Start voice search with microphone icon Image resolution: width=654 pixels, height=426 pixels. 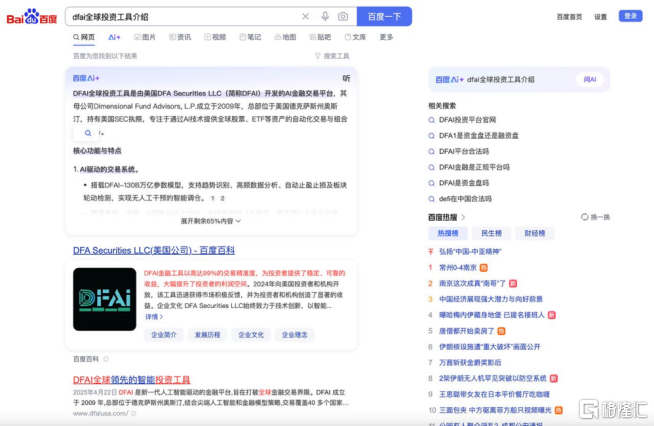click(325, 16)
